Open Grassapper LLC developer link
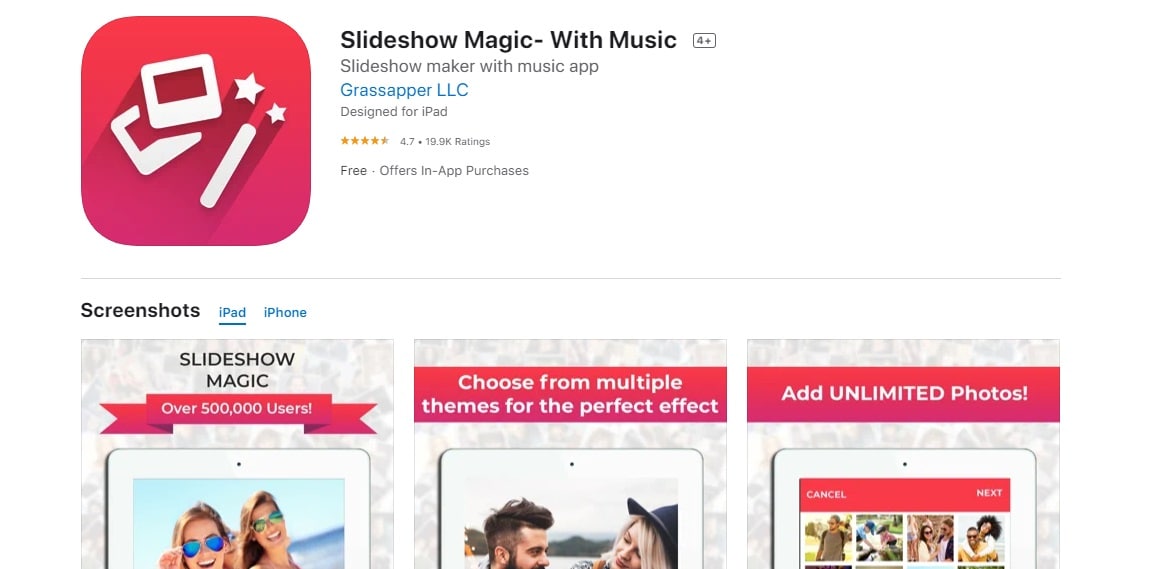This screenshot has width=1165, height=569. click(x=404, y=91)
